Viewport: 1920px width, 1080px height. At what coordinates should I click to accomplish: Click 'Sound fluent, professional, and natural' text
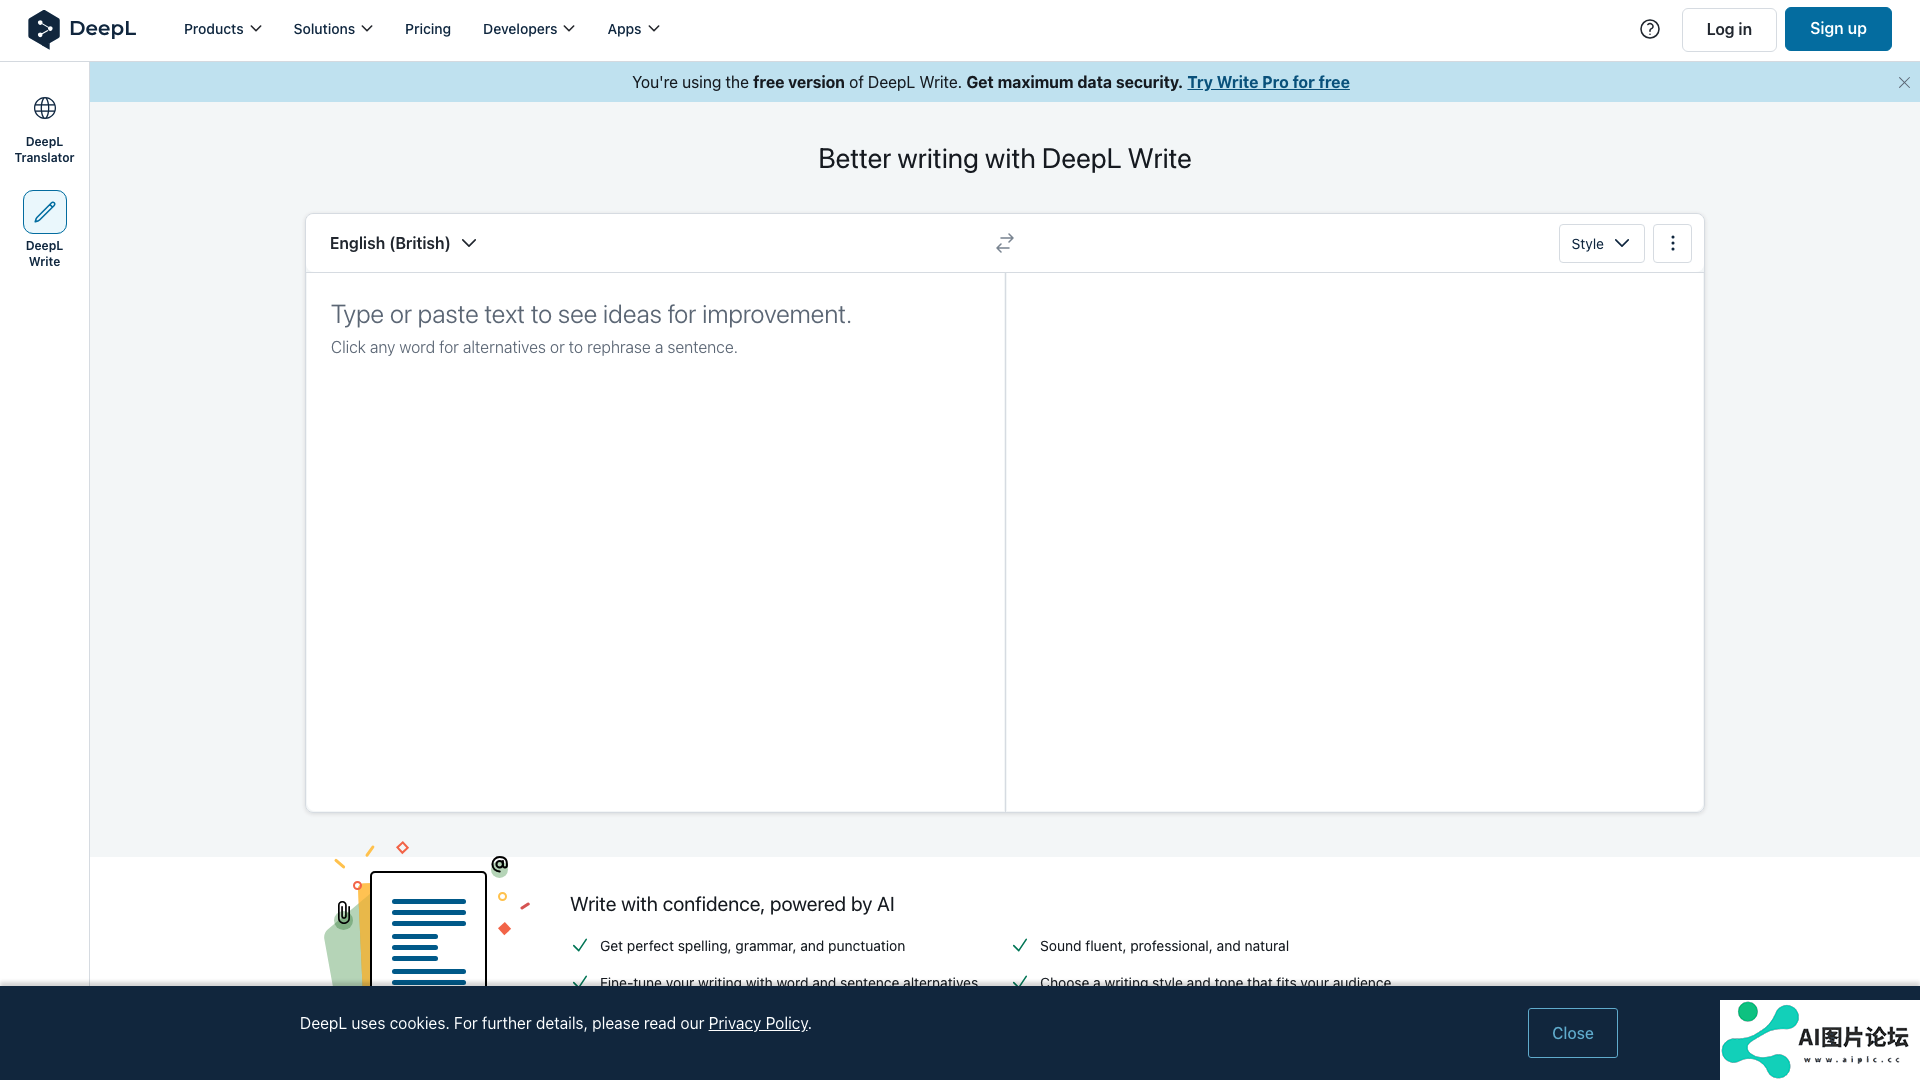1164,946
